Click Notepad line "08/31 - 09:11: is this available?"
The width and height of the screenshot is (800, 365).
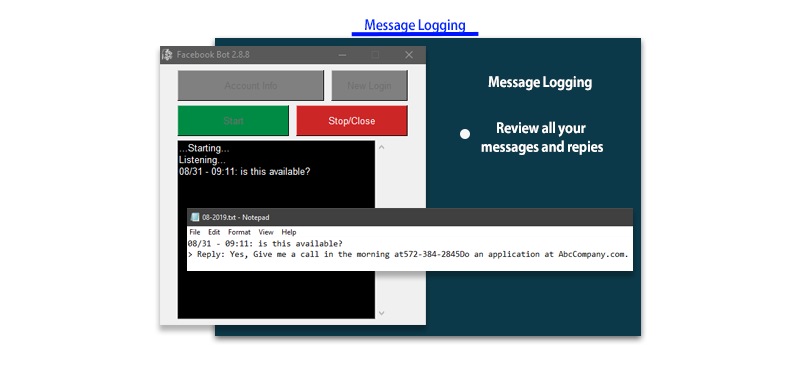tap(265, 244)
